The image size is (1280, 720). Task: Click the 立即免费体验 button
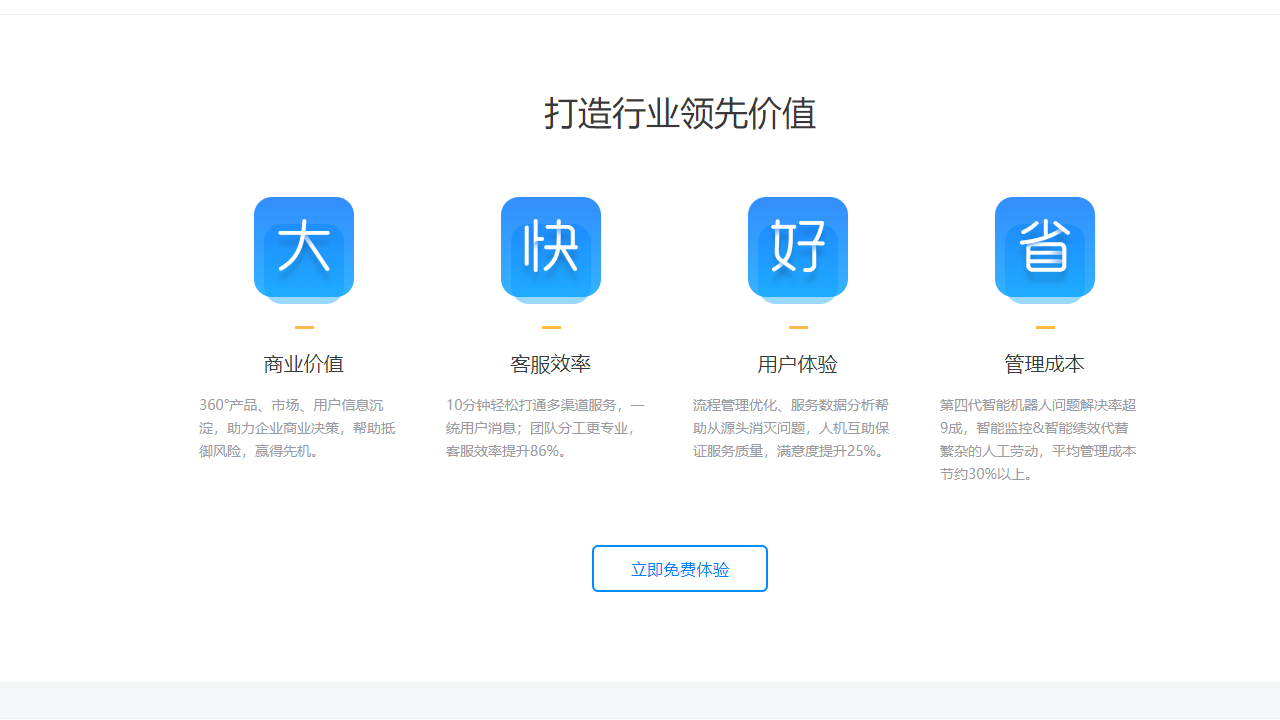(680, 569)
